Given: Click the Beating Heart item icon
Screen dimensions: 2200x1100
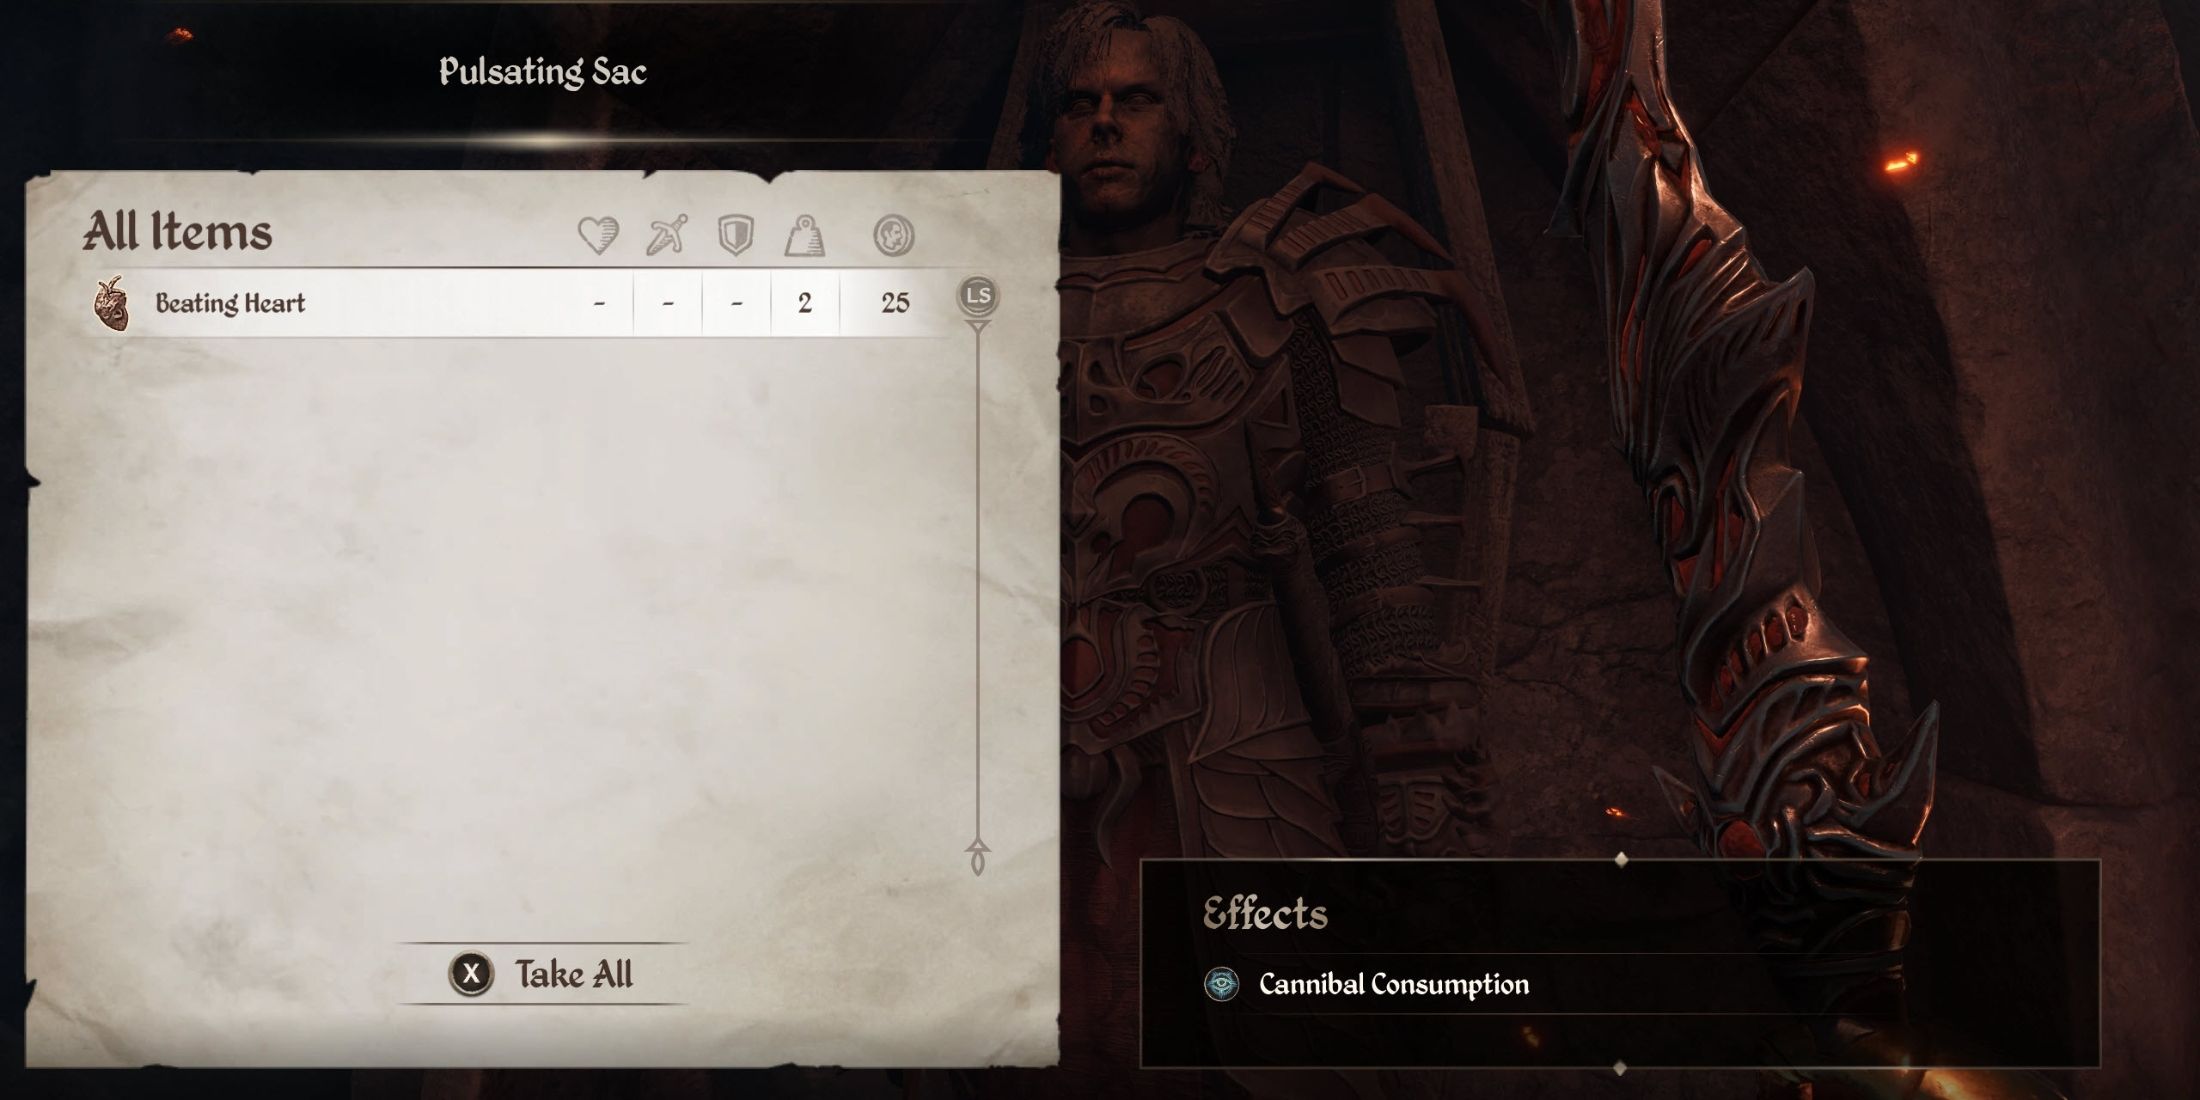Looking at the screenshot, I should [x=111, y=303].
